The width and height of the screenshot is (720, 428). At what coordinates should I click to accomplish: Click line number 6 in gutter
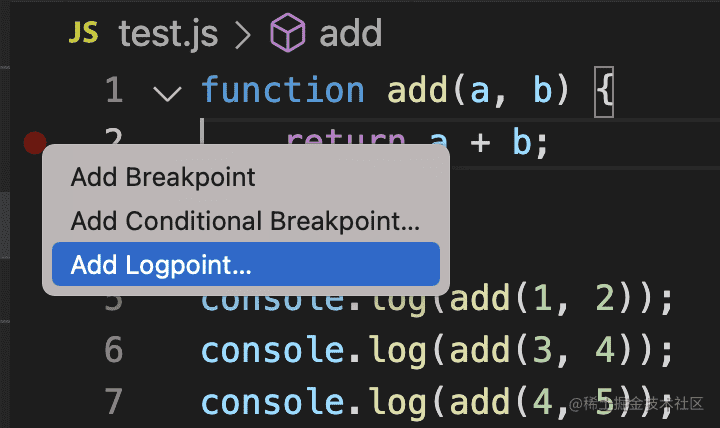114,350
